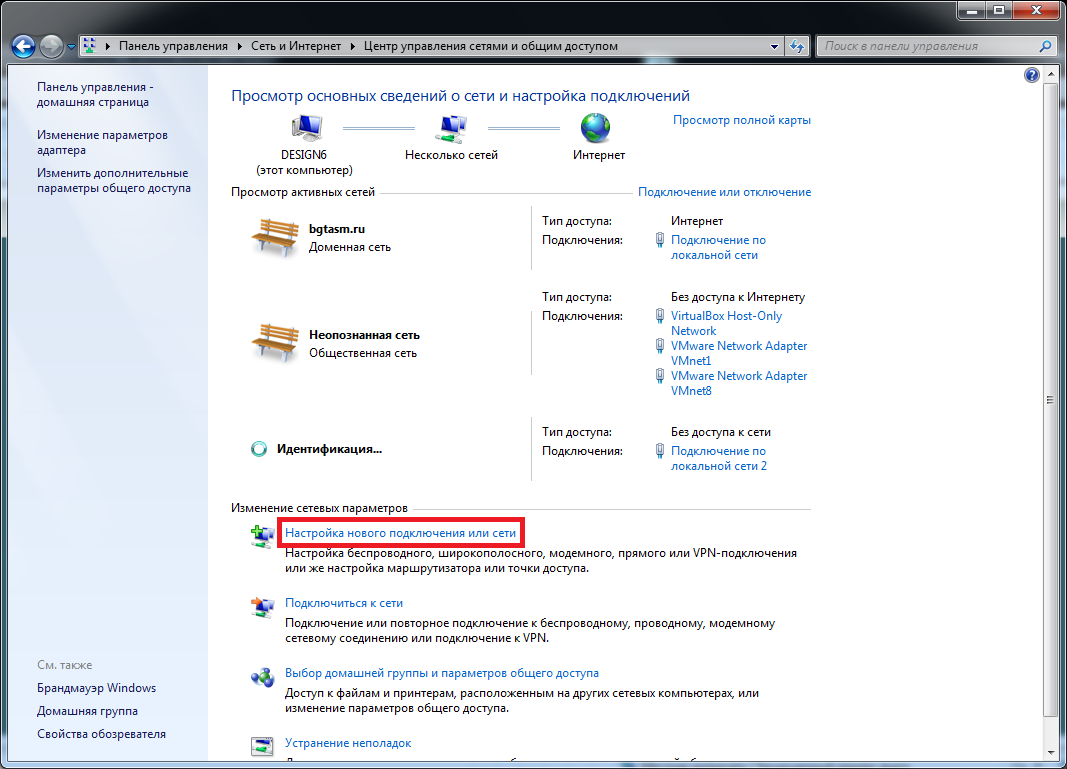
Task: Refresh the page with the refresh icon
Action: tap(797, 46)
